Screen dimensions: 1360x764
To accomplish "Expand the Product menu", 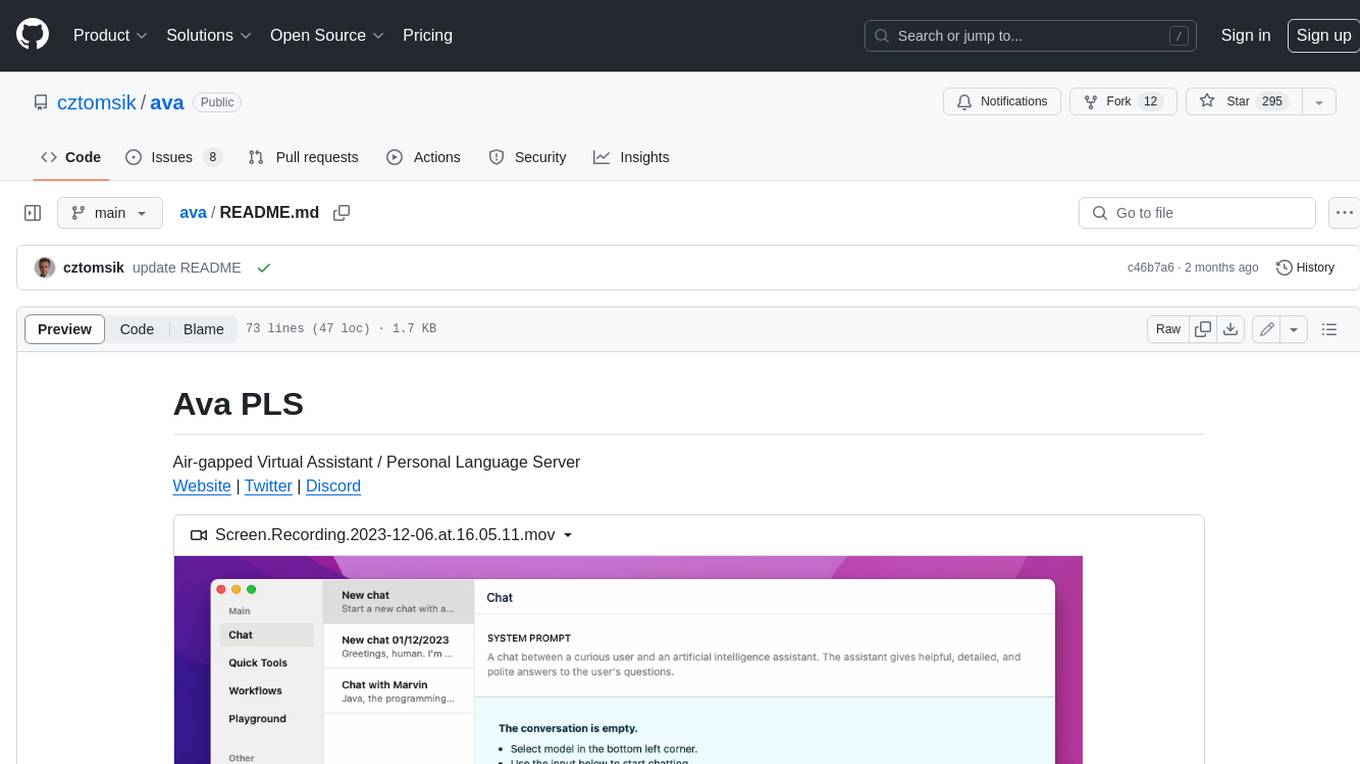I will [x=110, y=35].
